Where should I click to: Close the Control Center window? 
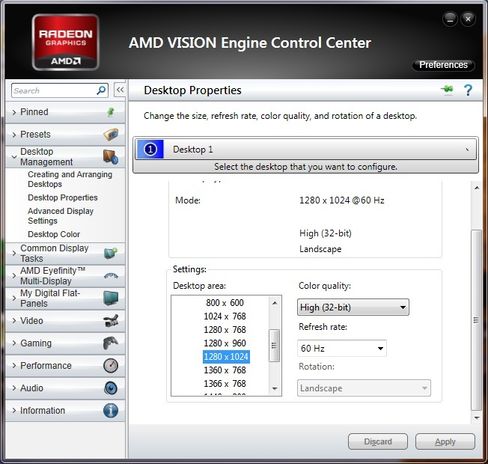pos(468,19)
